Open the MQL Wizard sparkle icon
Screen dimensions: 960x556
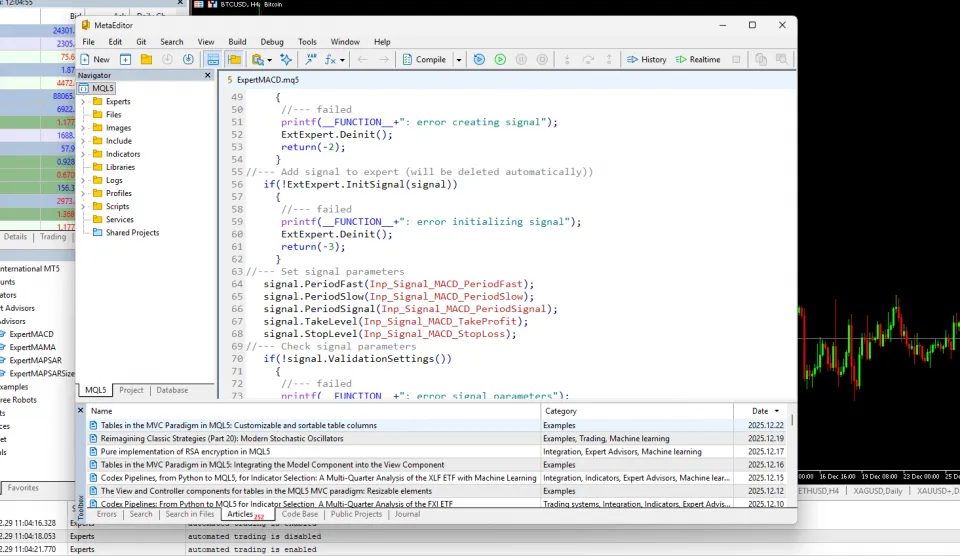[x=286, y=60]
